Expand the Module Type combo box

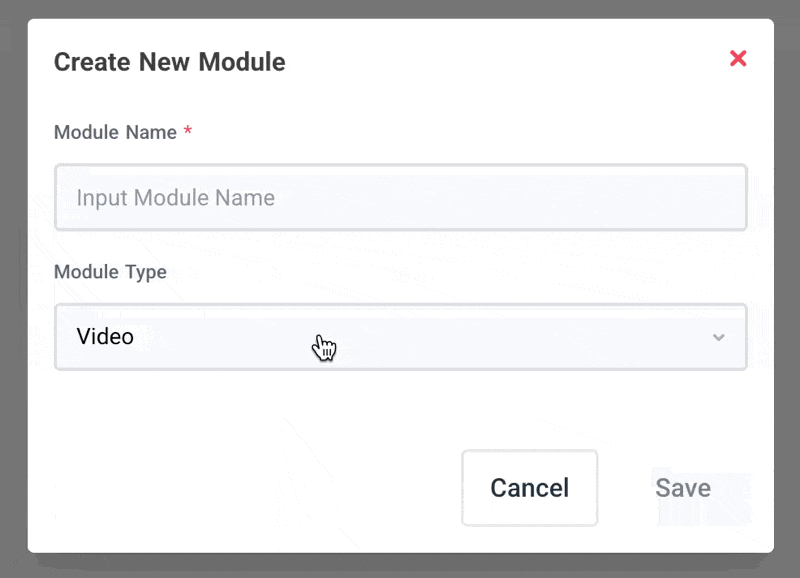pos(400,337)
